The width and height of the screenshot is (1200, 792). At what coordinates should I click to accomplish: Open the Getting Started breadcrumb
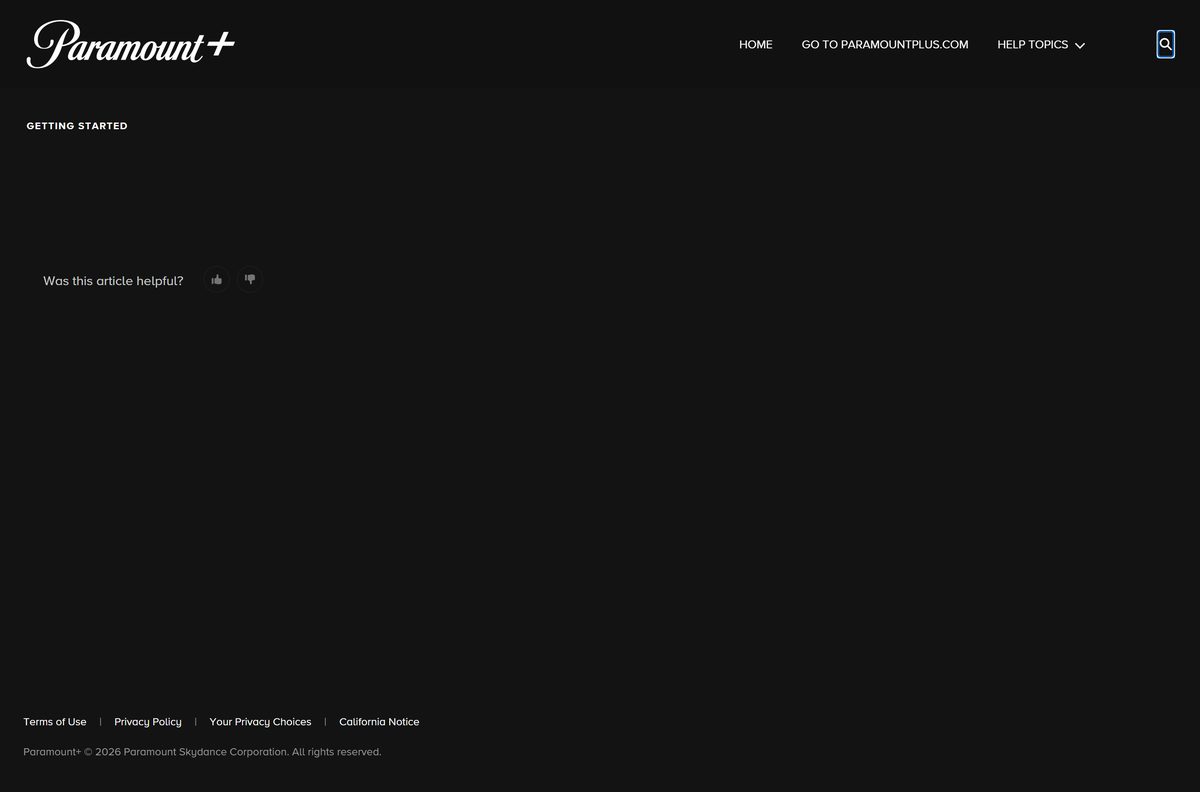pos(77,126)
